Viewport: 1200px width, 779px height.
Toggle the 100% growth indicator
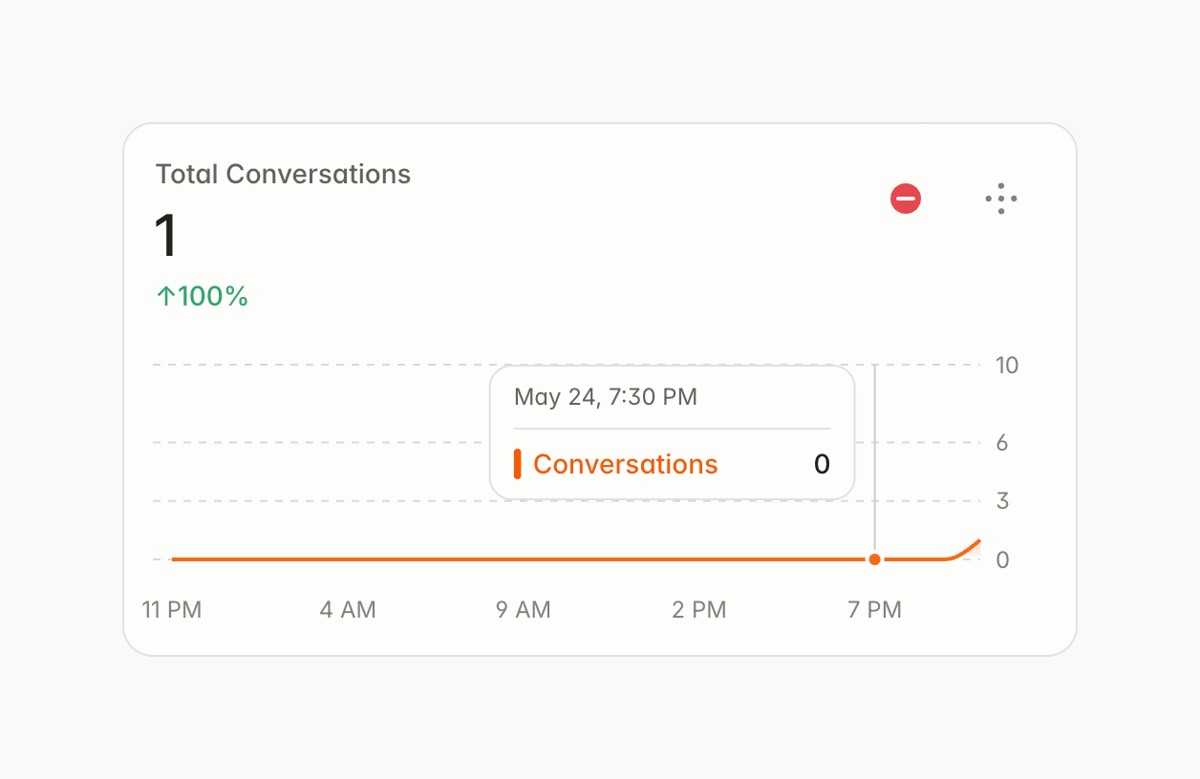[x=202, y=295]
